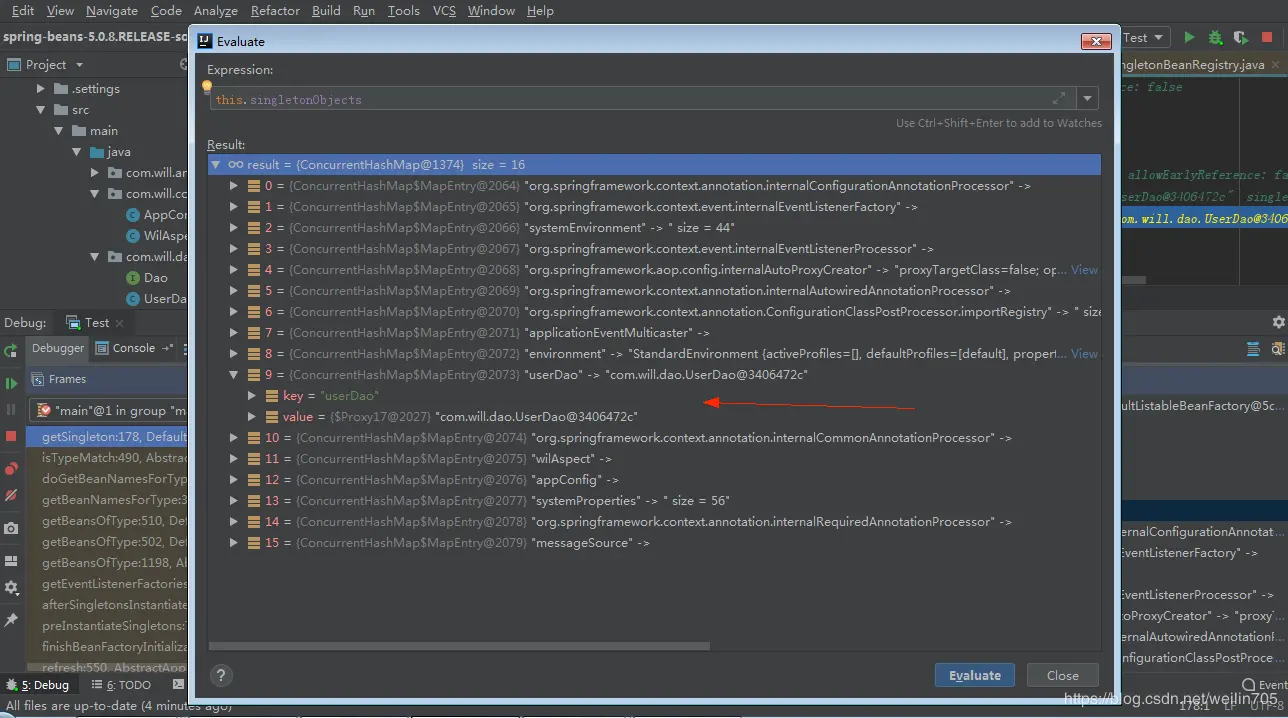
Task: Select entry 12 appConfig row
Action: click(x=655, y=479)
